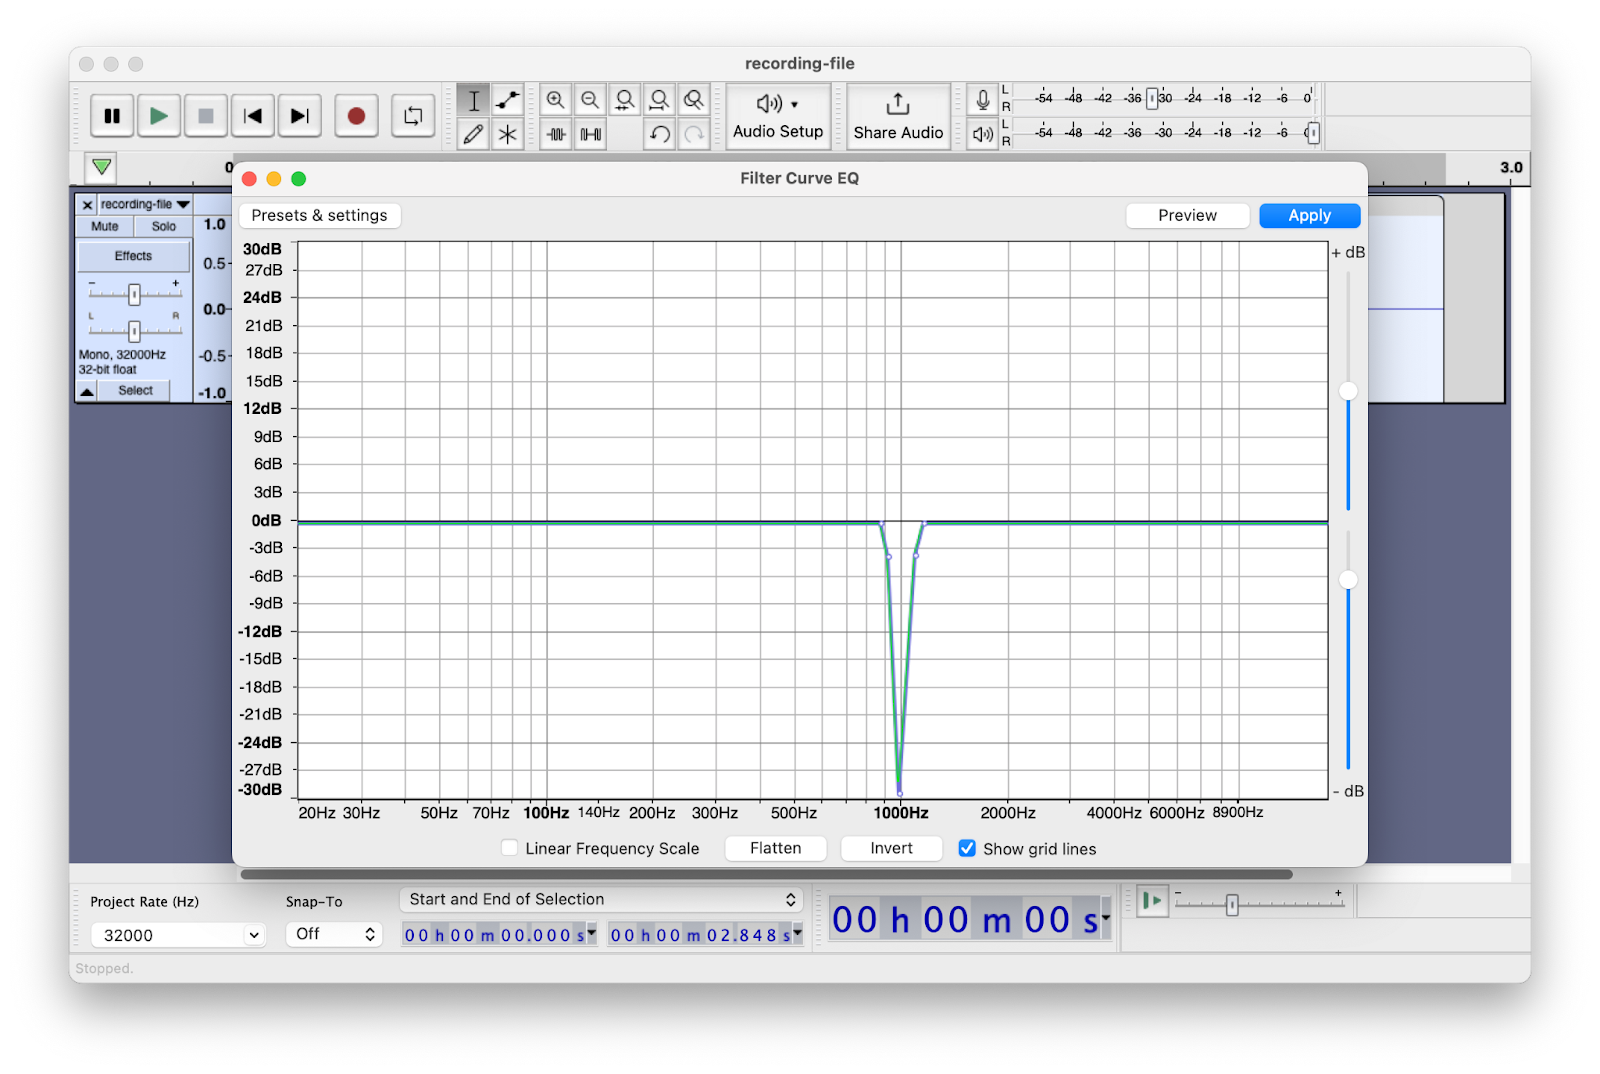This screenshot has width=1600, height=1074.
Task: Click the Share Audio button
Action: tap(898, 117)
